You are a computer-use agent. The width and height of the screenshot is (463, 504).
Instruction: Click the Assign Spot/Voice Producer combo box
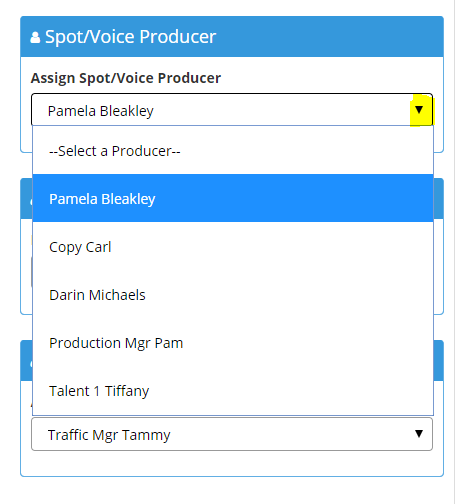pyautogui.click(x=232, y=110)
